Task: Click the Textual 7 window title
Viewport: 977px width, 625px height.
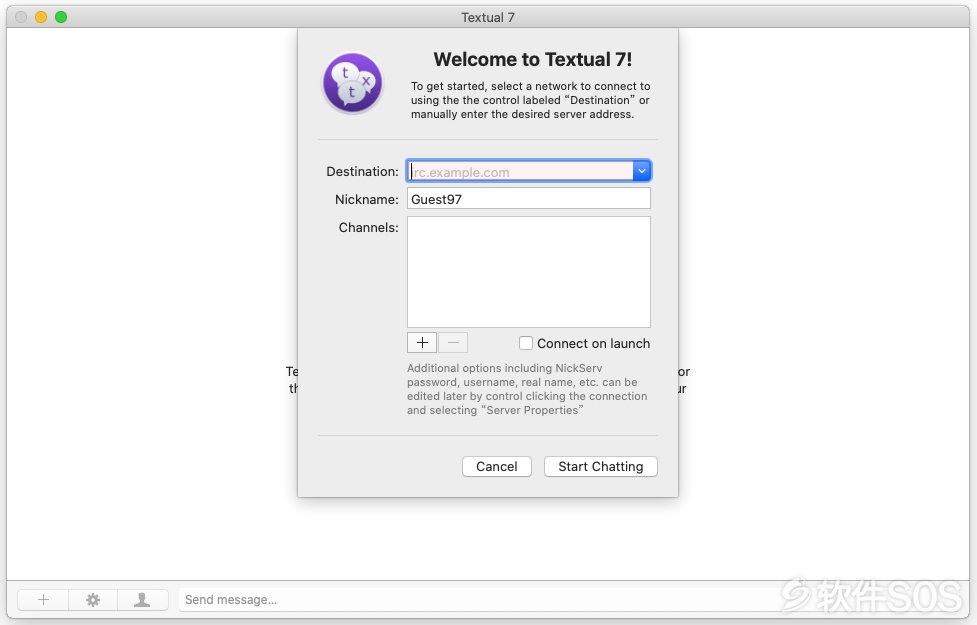Action: tap(488, 17)
